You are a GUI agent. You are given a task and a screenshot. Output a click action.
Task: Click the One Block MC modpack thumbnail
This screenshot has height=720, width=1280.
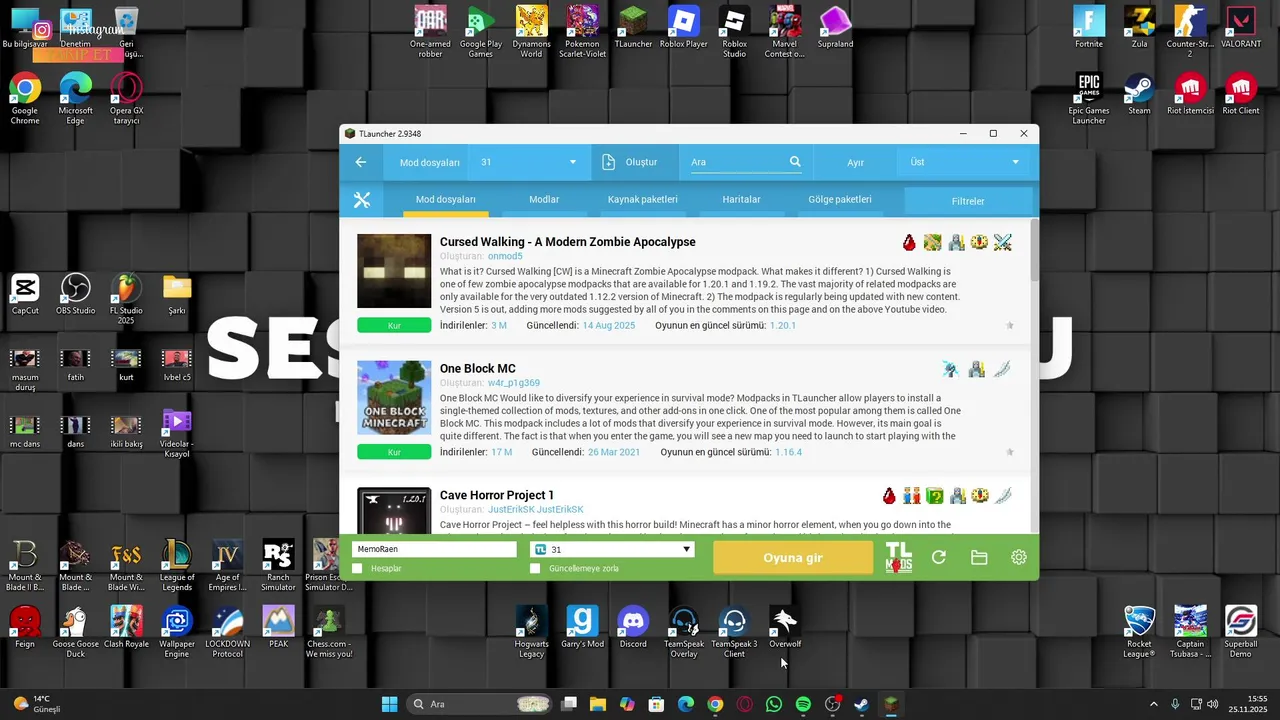(394, 398)
